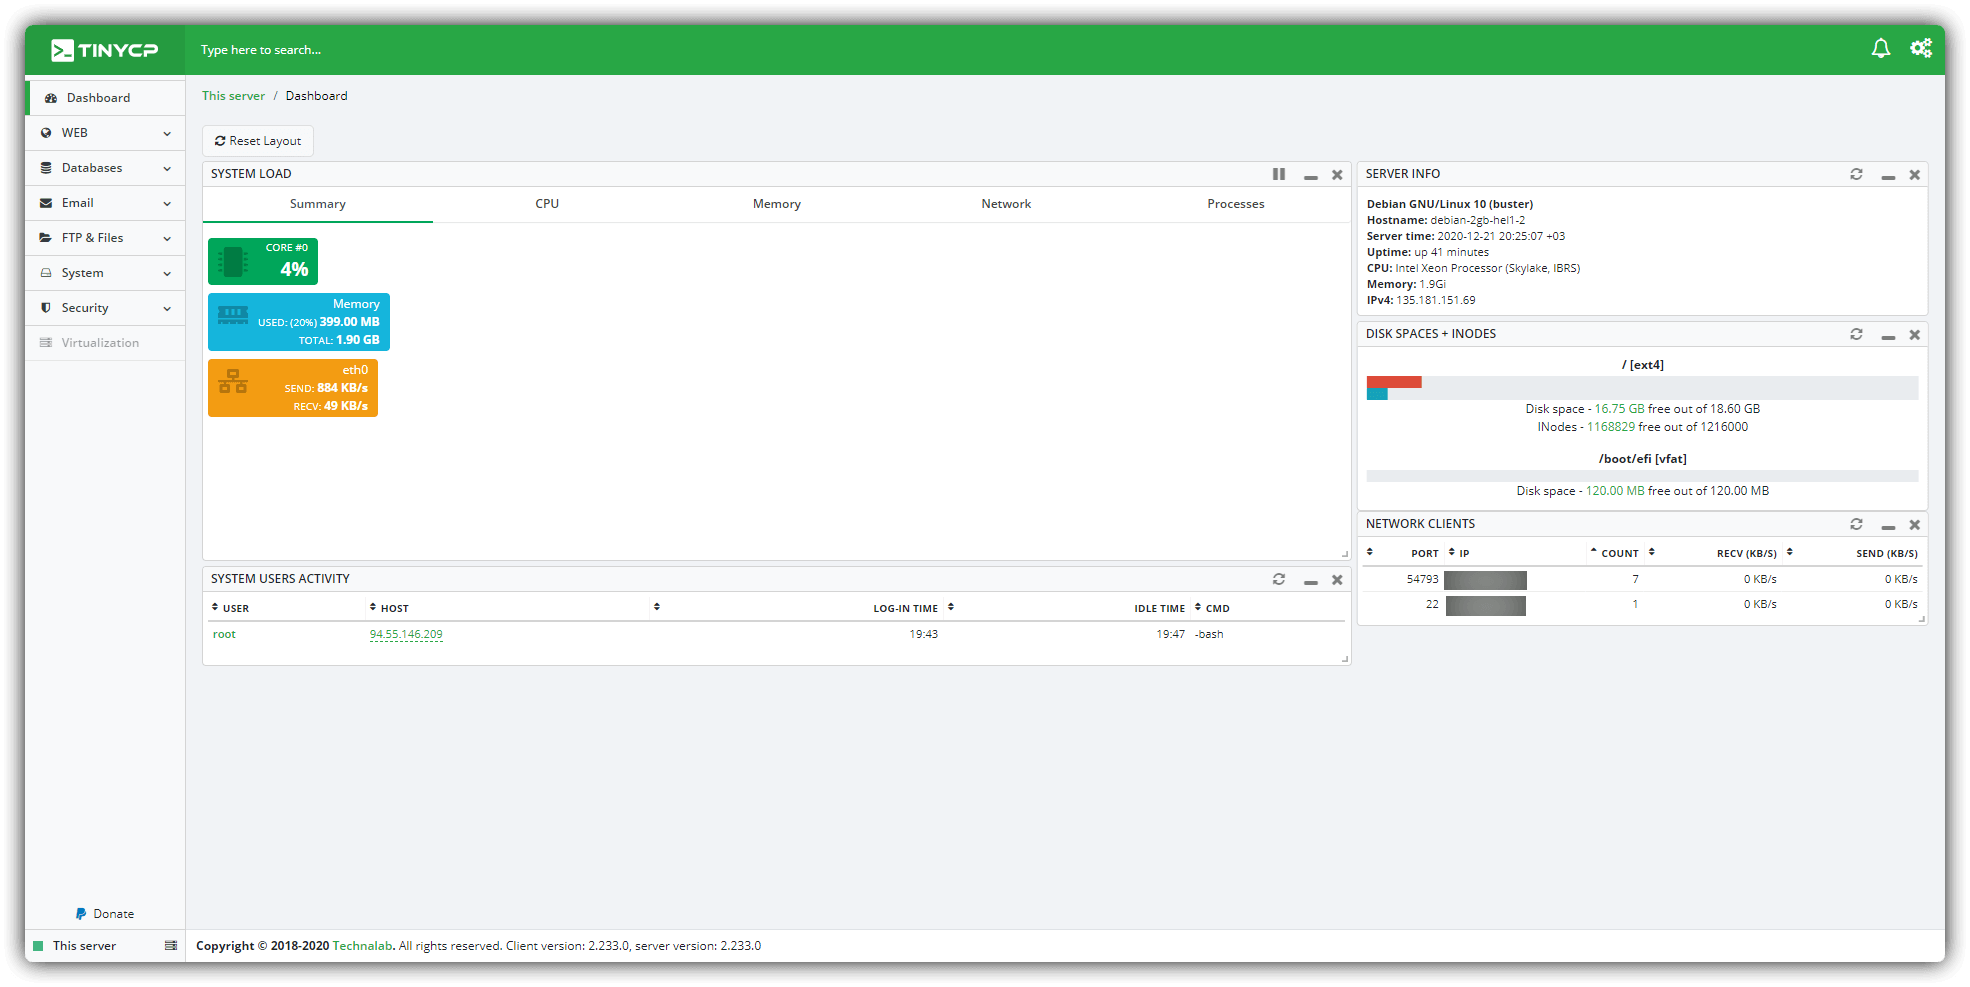This screenshot has height=987, width=1970.
Task: Close System Users Activity panel
Action: click(1337, 580)
